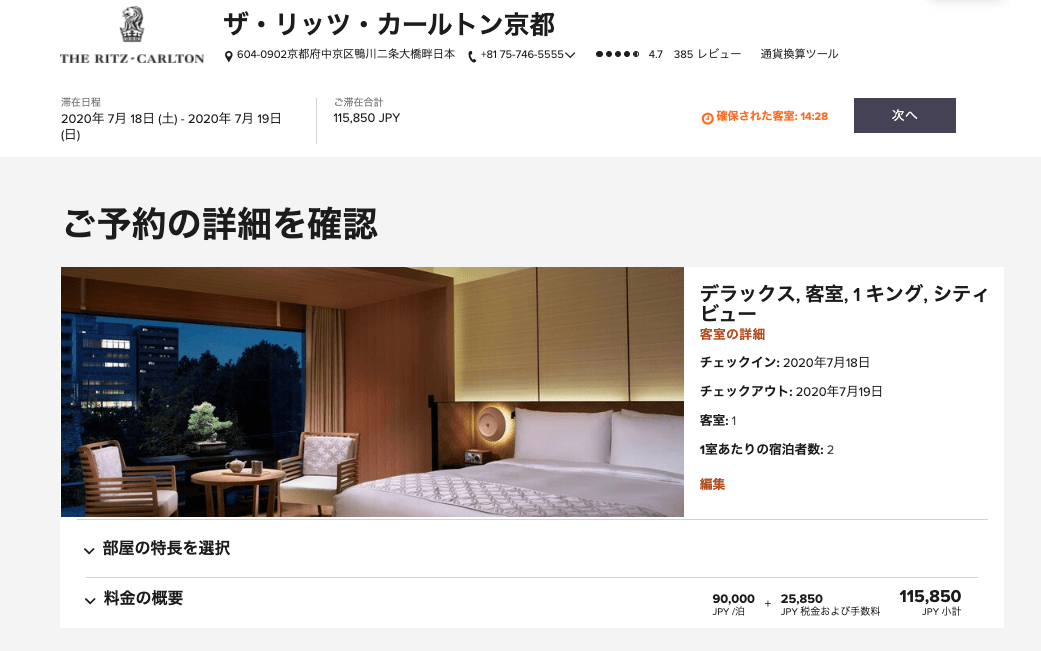The width and height of the screenshot is (1041, 651).
Task: Click the phone number +81 75-746-5555
Action: pyautogui.click(x=522, y=54)
